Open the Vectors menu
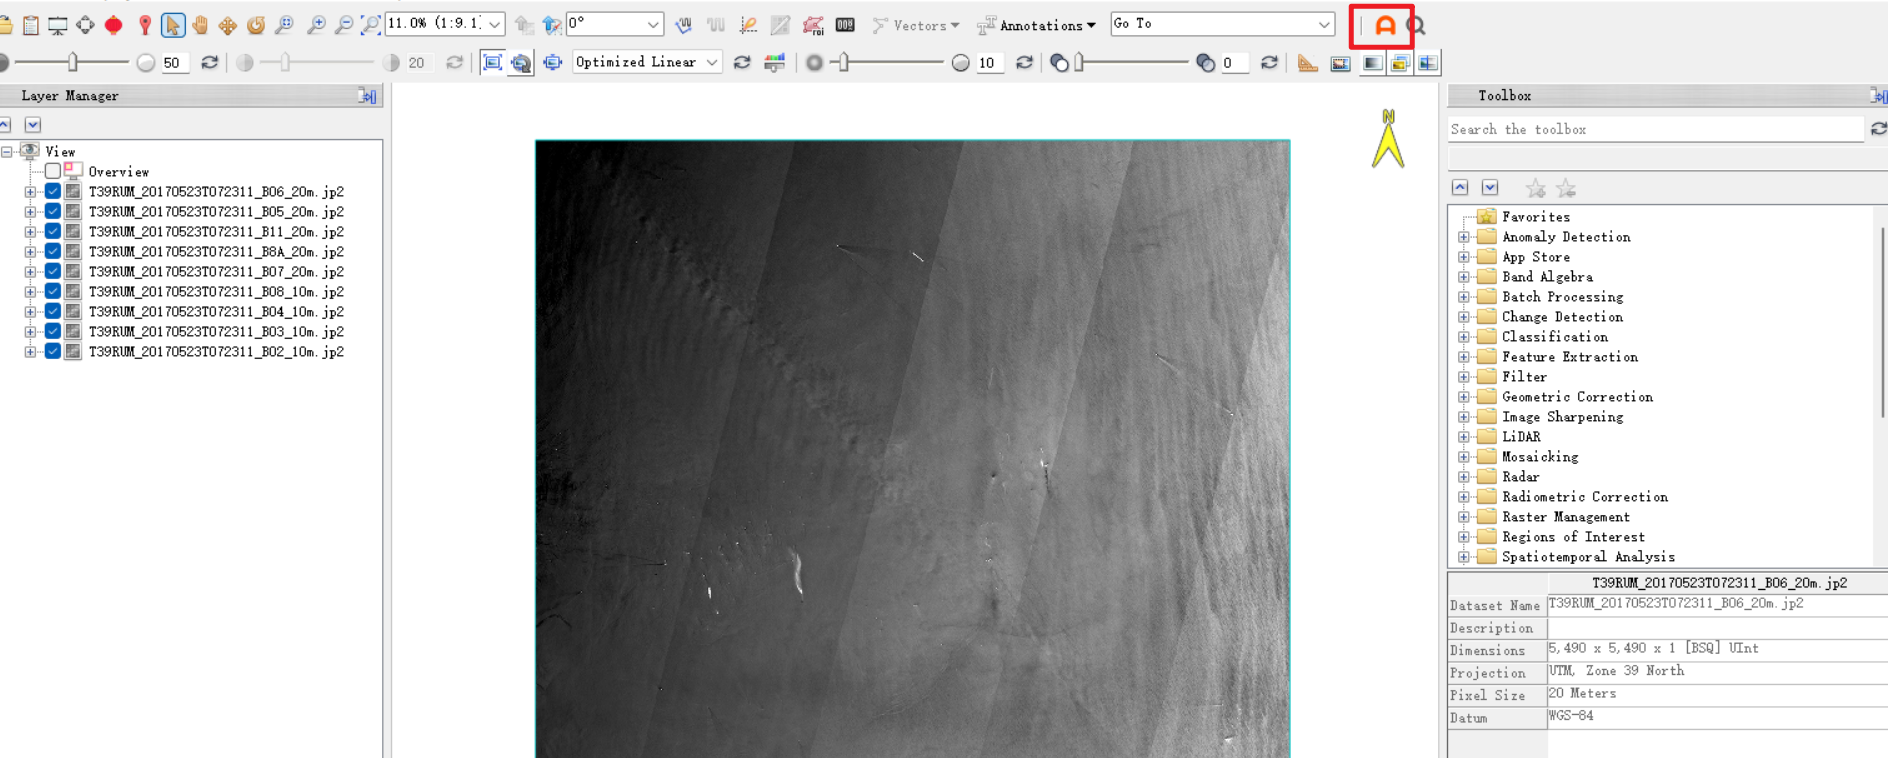 click(x=916, y=25)
